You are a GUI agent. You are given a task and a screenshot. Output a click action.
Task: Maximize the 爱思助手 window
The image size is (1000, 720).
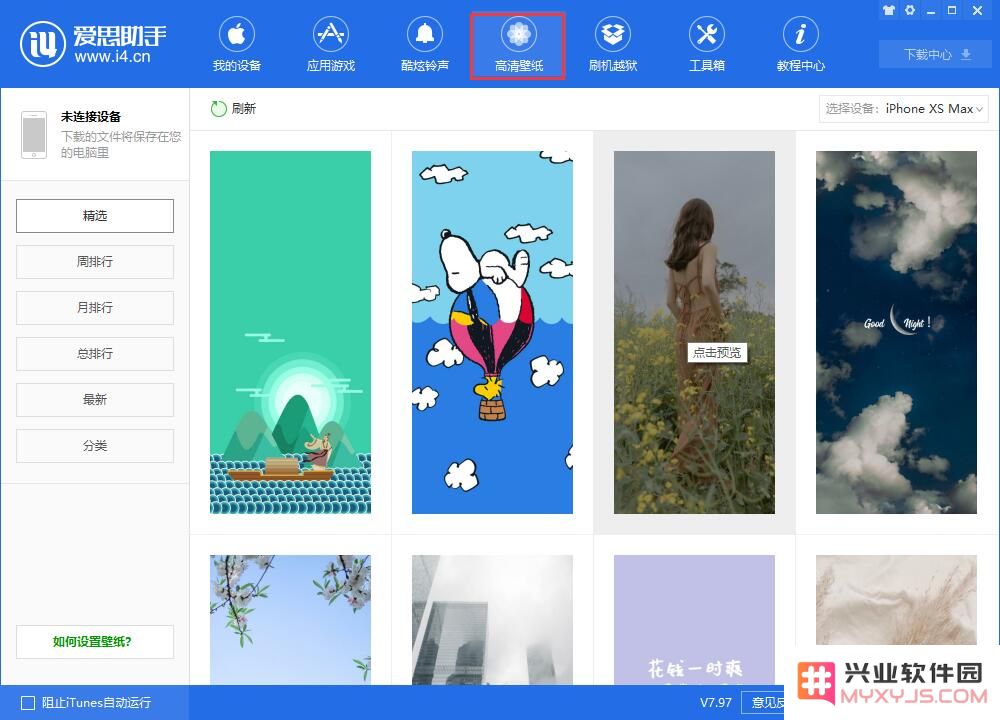coord(952,10)
